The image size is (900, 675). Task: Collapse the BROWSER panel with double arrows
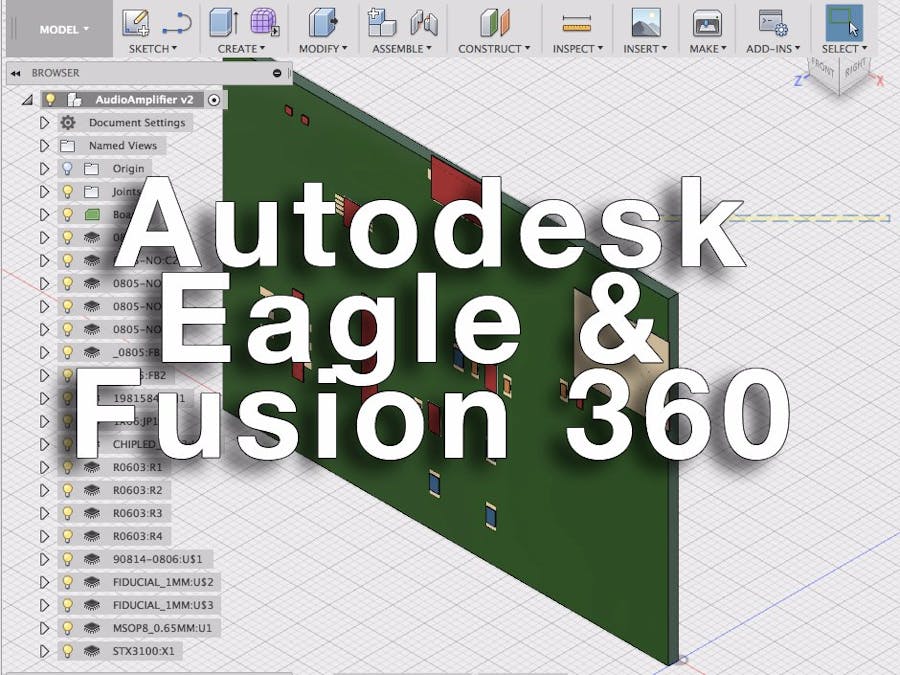tap(15, 73)
